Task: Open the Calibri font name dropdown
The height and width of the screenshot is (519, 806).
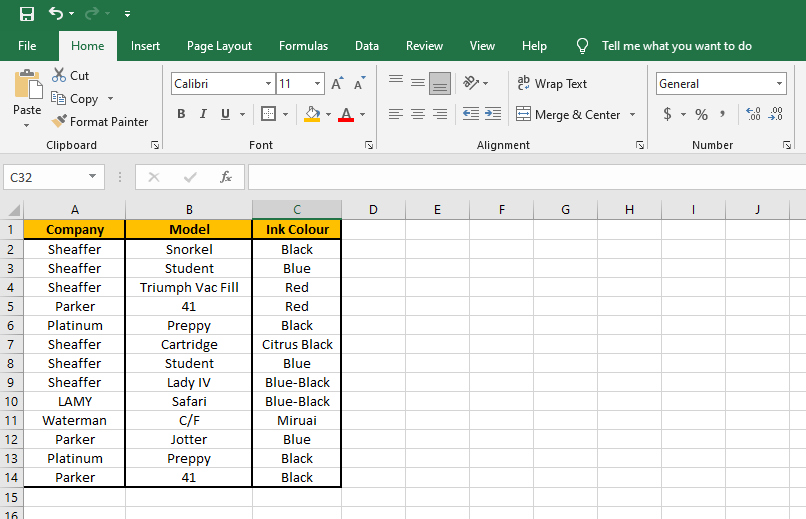Action: (x=268, y=84)
